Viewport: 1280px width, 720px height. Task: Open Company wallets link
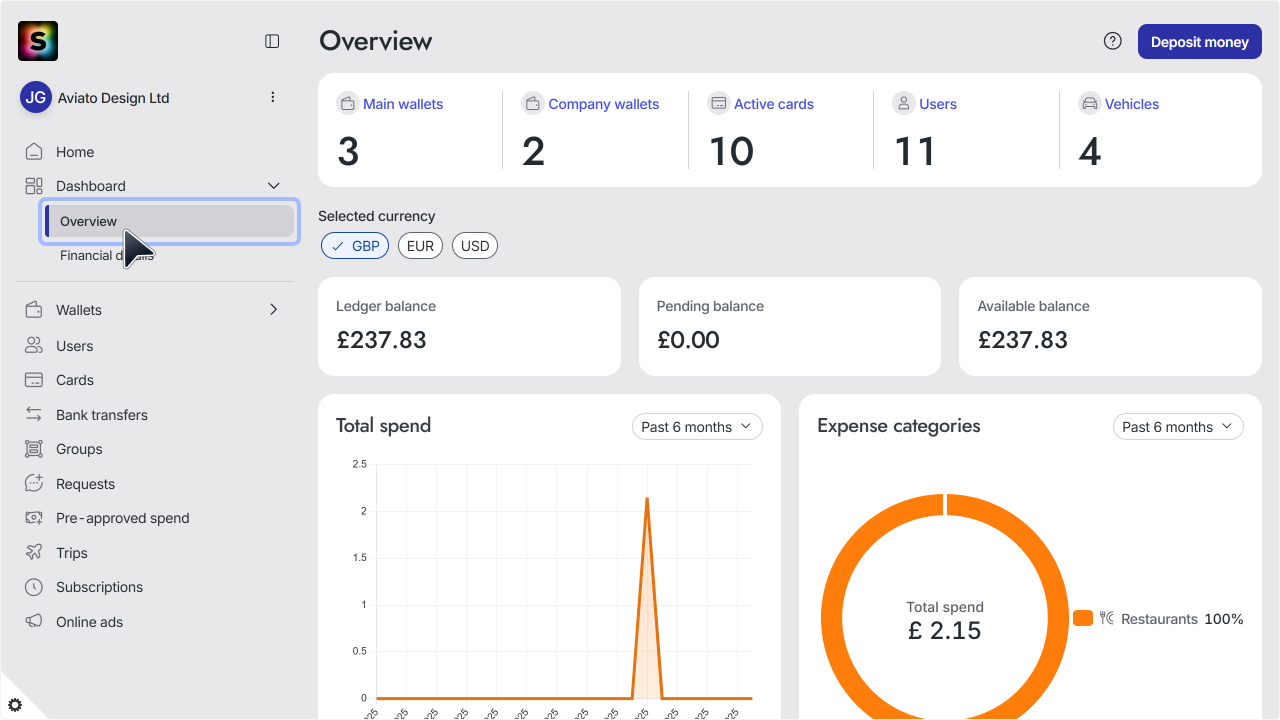click(604, 104)
